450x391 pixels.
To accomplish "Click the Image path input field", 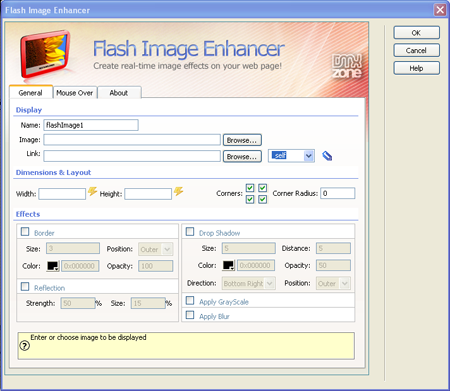I will click(132, 140).
